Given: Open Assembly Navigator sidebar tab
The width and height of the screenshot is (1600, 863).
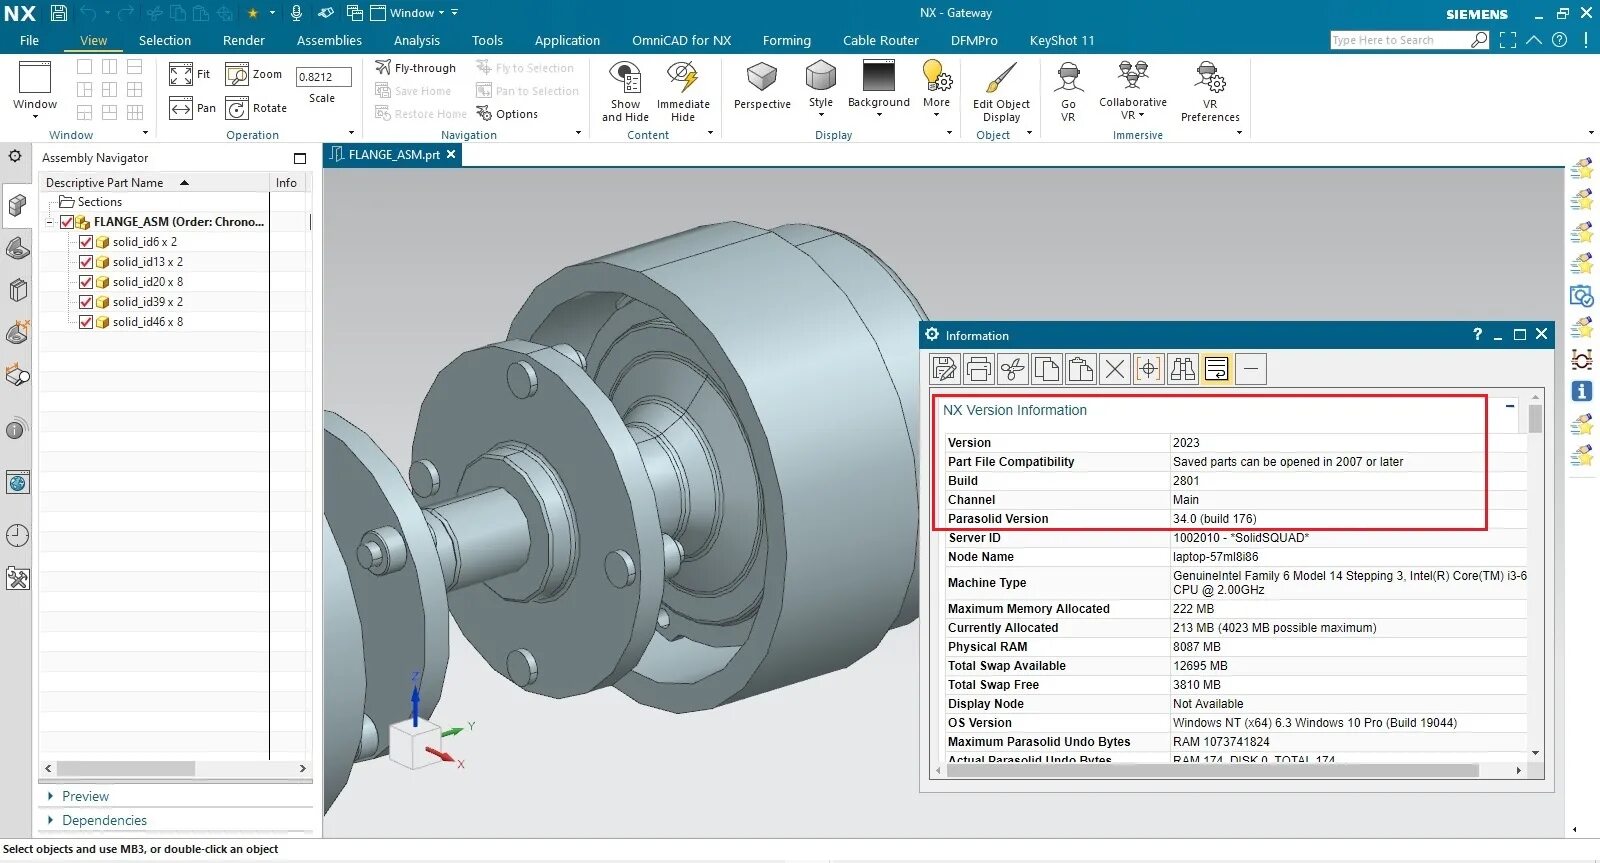Looking at the screenshot, I should [17, 205].
